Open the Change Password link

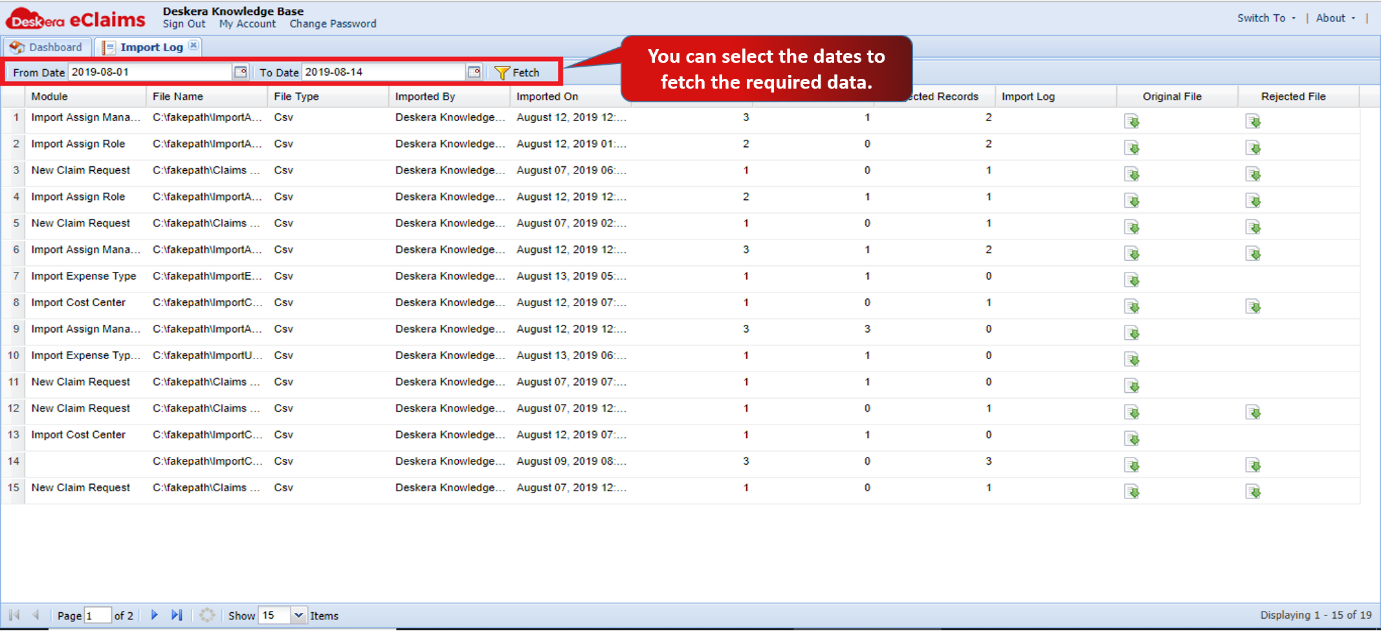(333, 24)
